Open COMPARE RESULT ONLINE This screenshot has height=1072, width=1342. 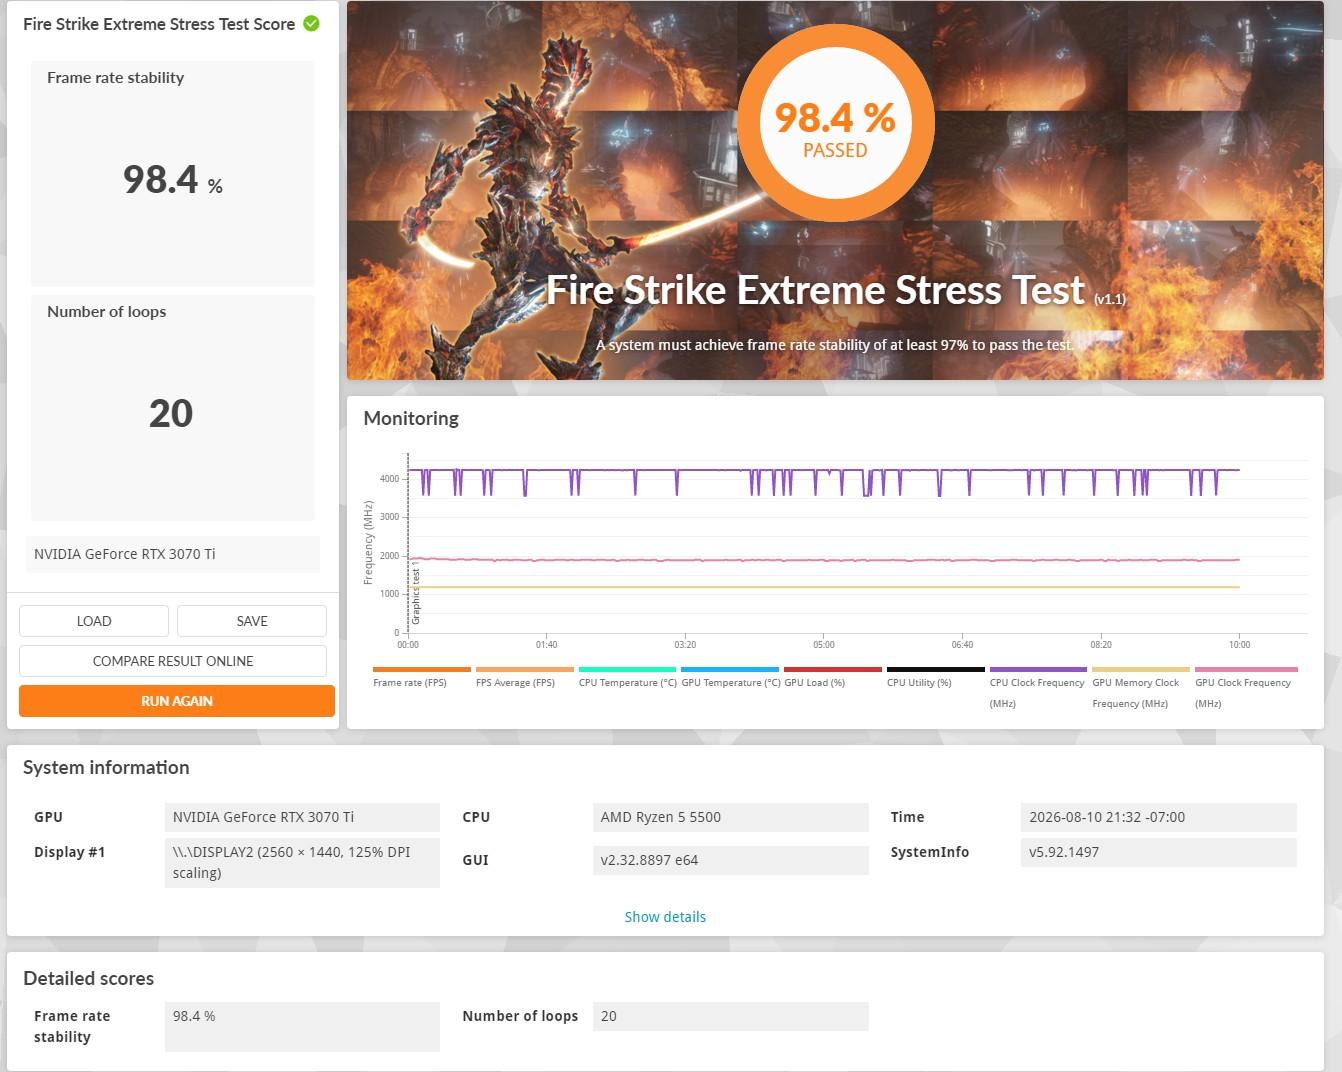(x=173, y=661)
